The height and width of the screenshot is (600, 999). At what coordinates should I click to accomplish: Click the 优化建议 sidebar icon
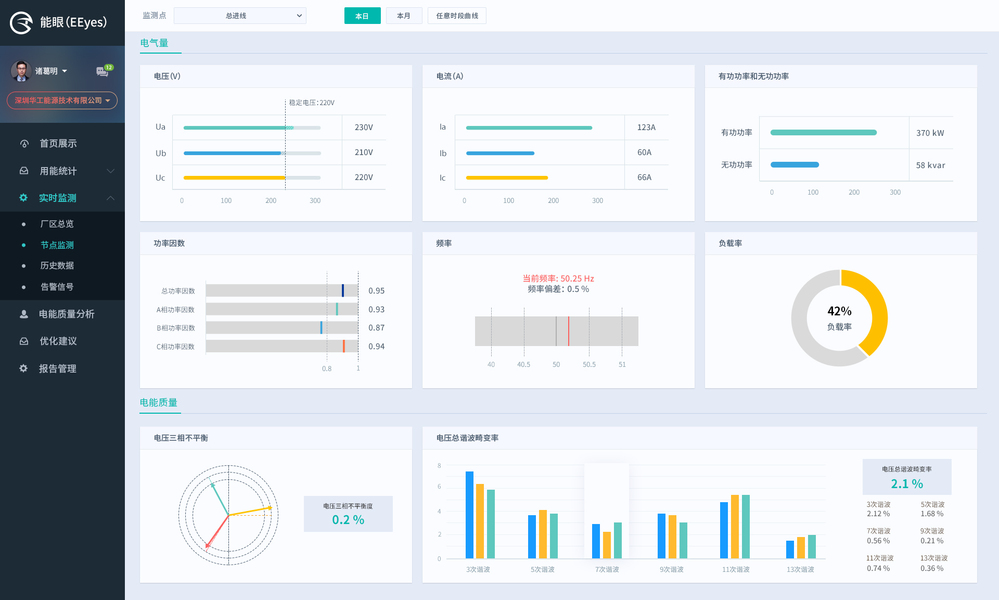[x=24, y=341]
